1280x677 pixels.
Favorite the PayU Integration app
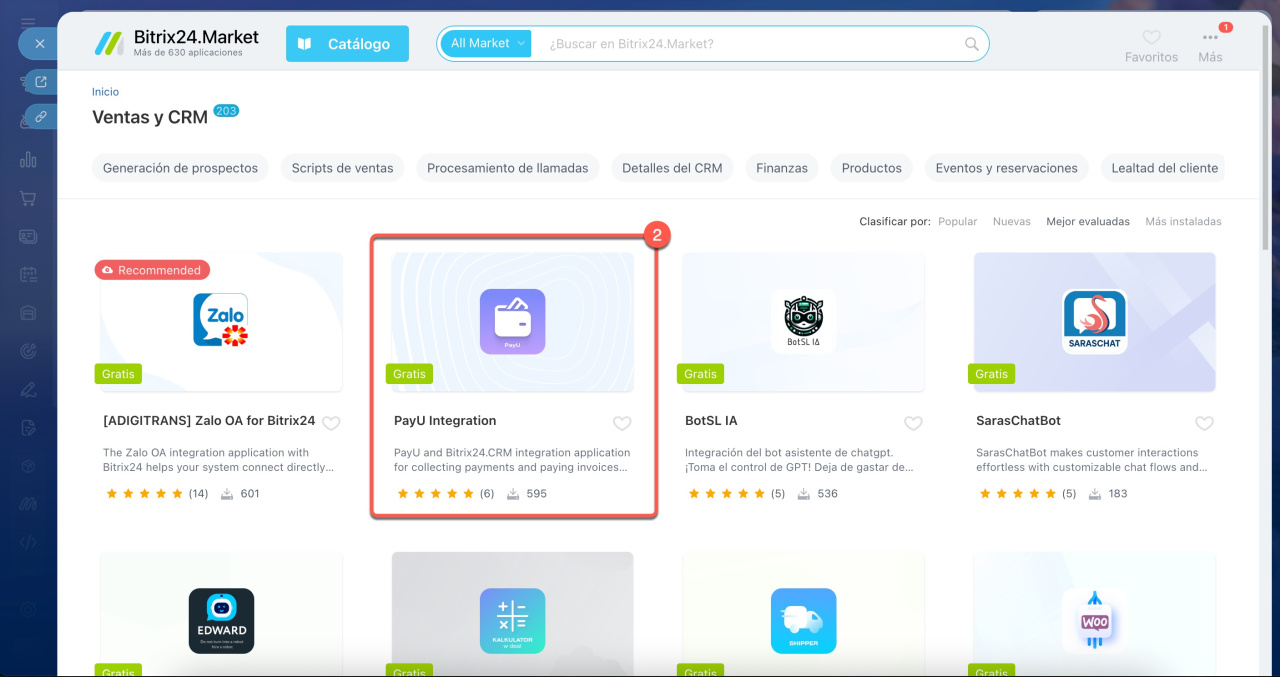pyautogui.click(x=622, y=423)
